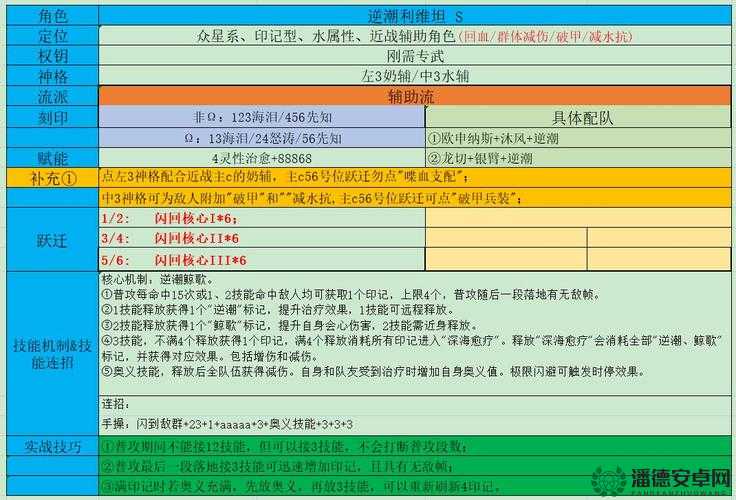Click the '权钥' row label
Viewport: 736px width, 500px height.
point(53,56)
